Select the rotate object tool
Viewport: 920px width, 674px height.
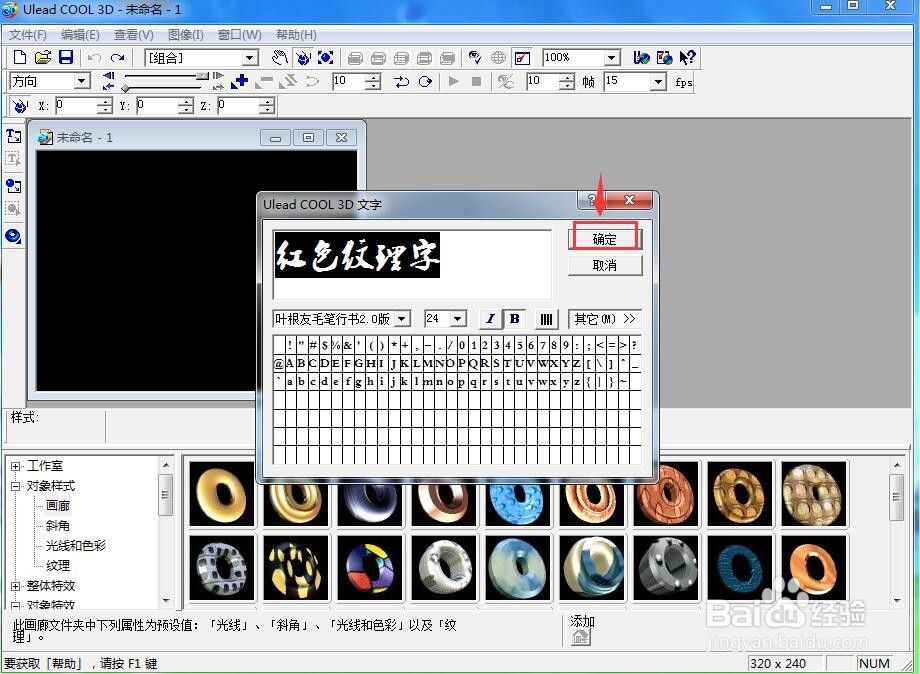(303, 57)
